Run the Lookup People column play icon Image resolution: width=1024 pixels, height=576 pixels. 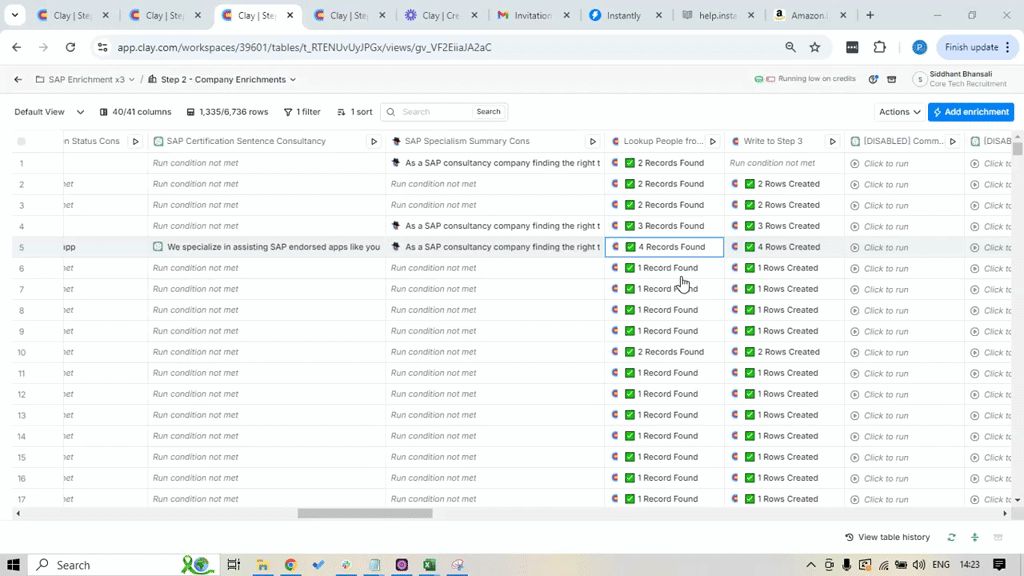713,142
